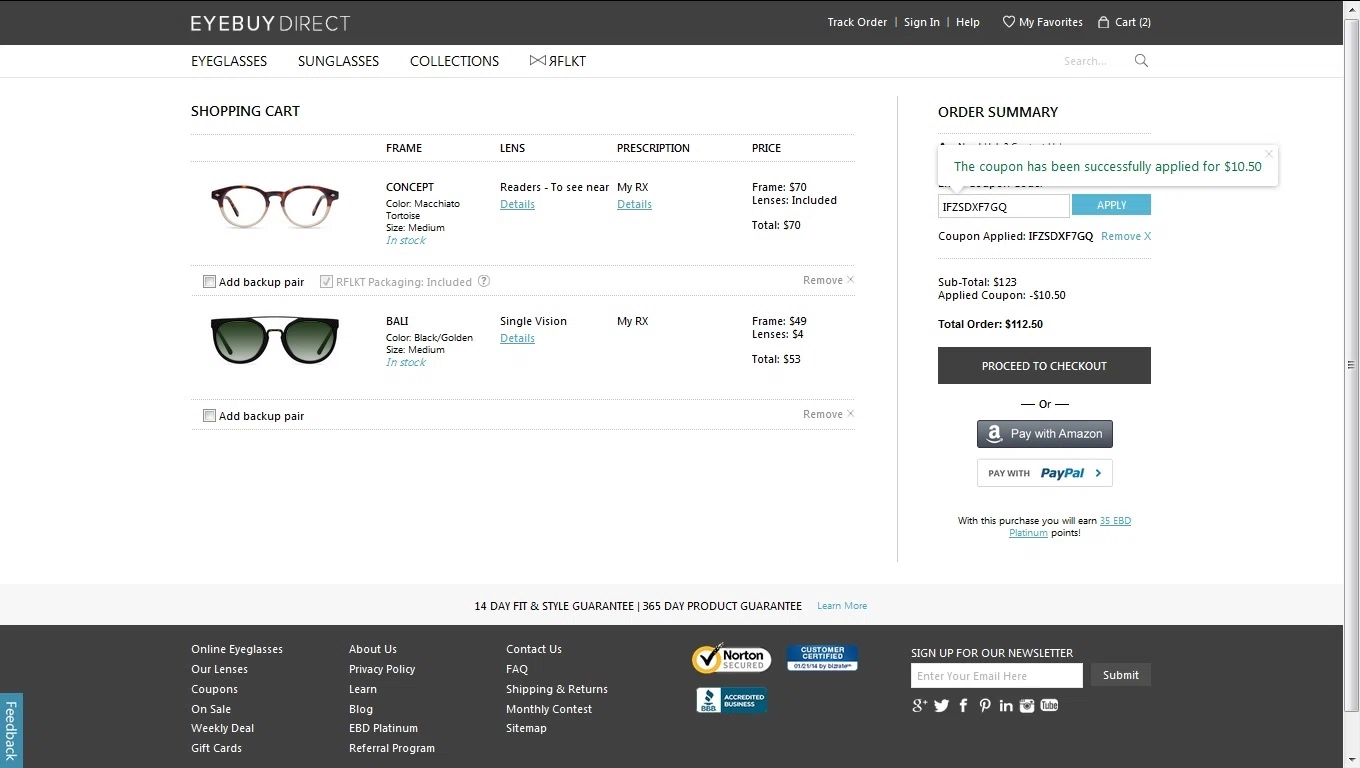Open Our Lenses footer link
This screenshot has width=1360, height=768.
tap(219, 669)
